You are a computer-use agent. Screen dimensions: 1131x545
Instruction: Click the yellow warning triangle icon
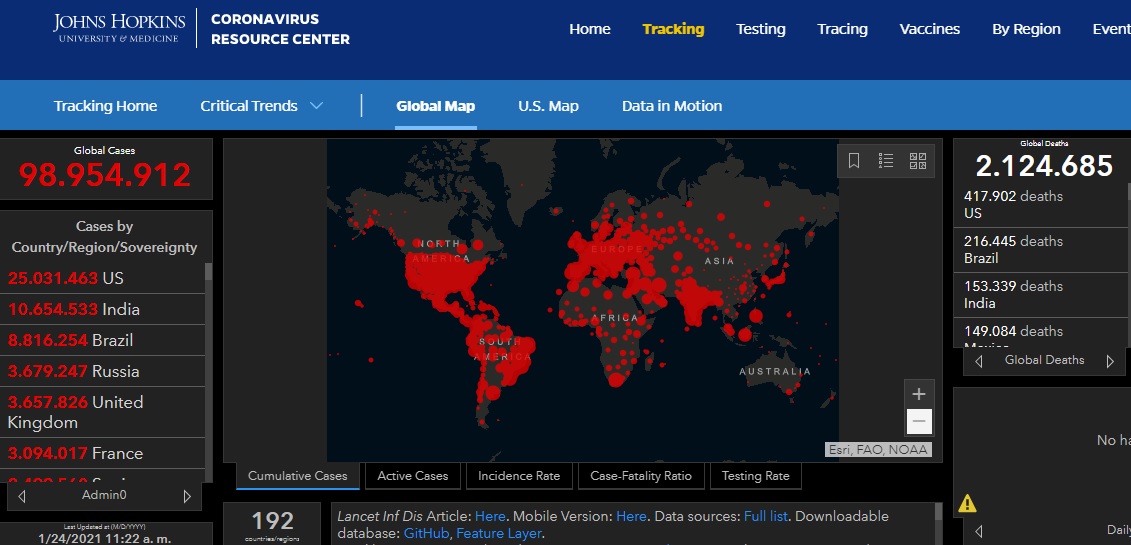[x=967, y=503]
